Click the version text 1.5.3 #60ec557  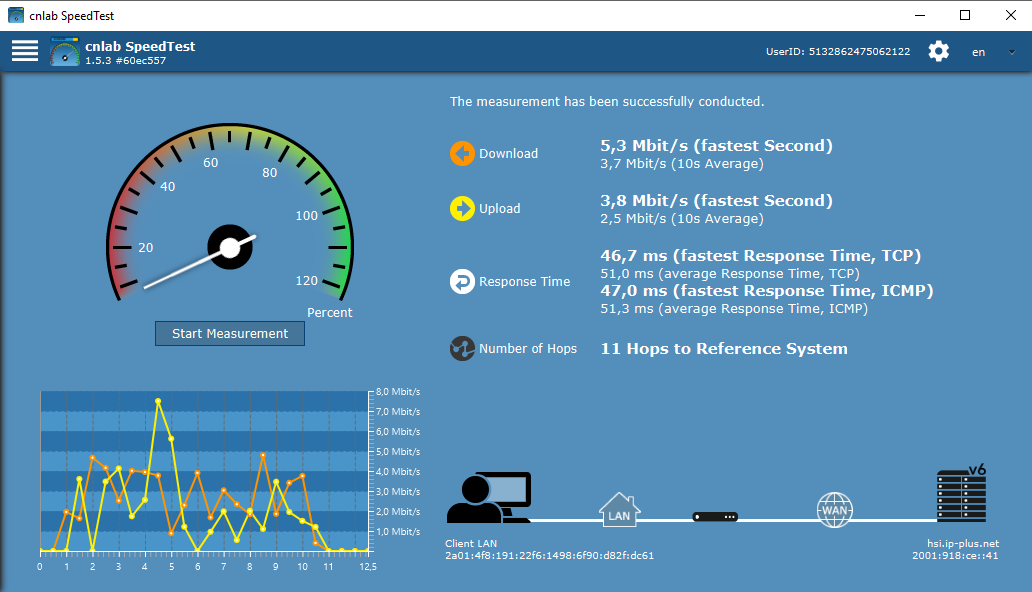pos(126,61)
